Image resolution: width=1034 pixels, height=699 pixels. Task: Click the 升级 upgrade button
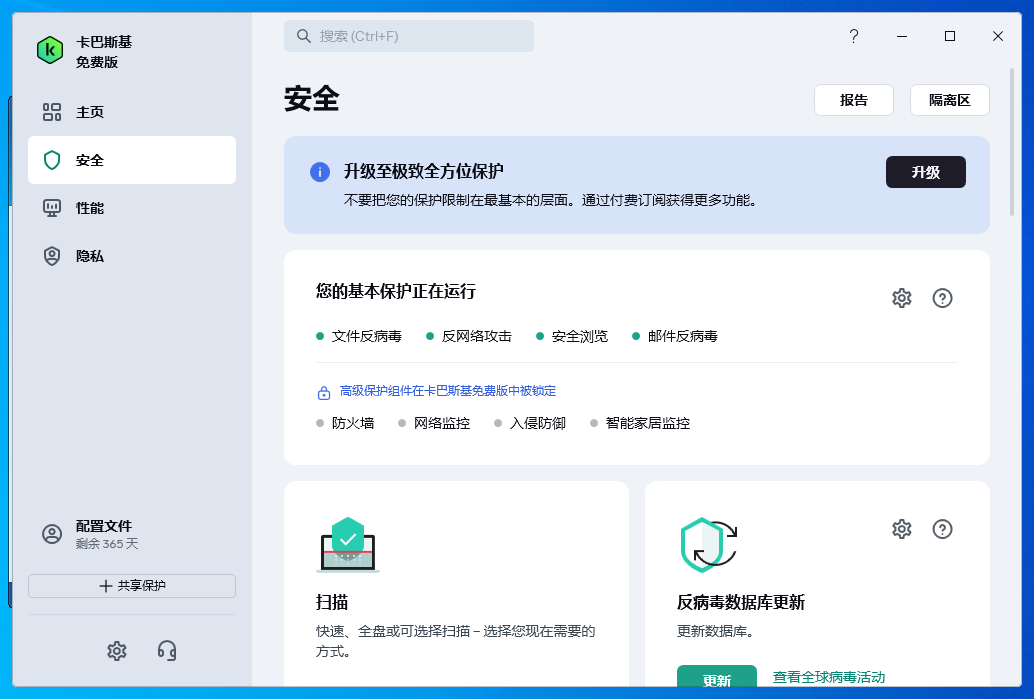click(925, 171)
